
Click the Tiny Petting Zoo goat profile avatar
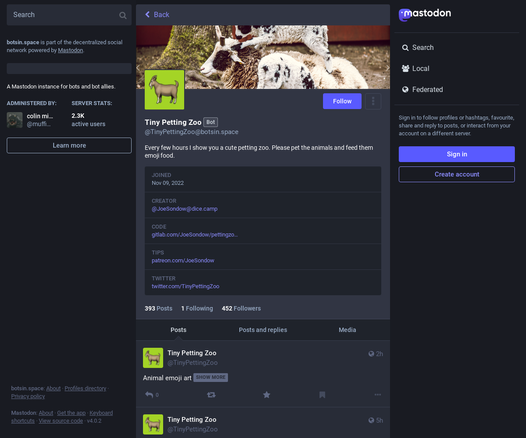164,90
